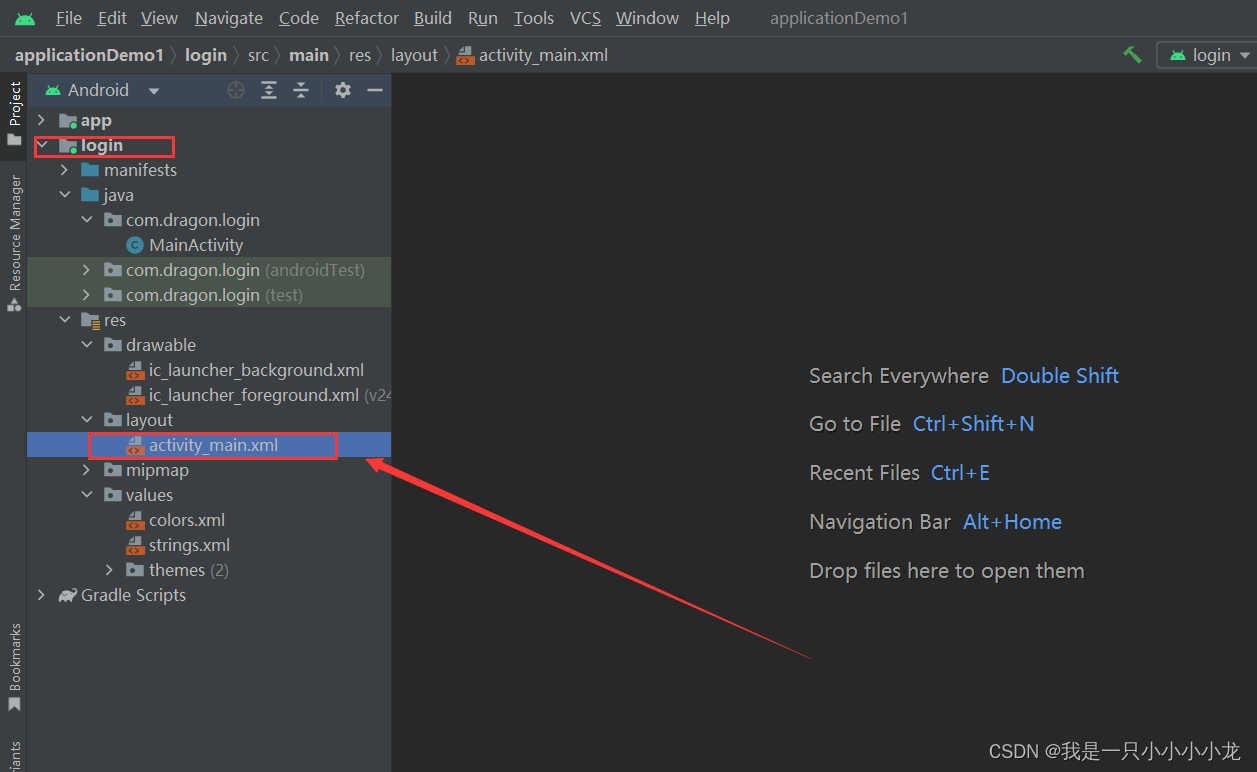Collapse the java folder
1257x772 pixels.
pyautogui.click(x=64, y=195)
